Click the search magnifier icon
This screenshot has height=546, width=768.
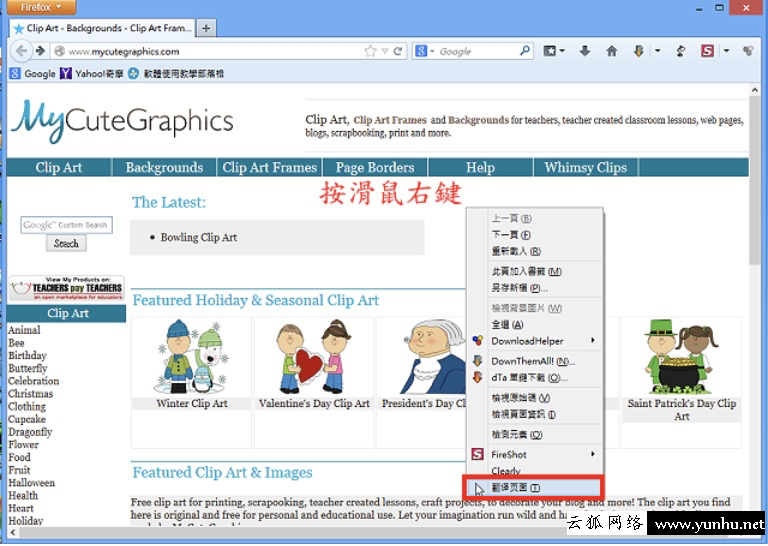(525, 50)
